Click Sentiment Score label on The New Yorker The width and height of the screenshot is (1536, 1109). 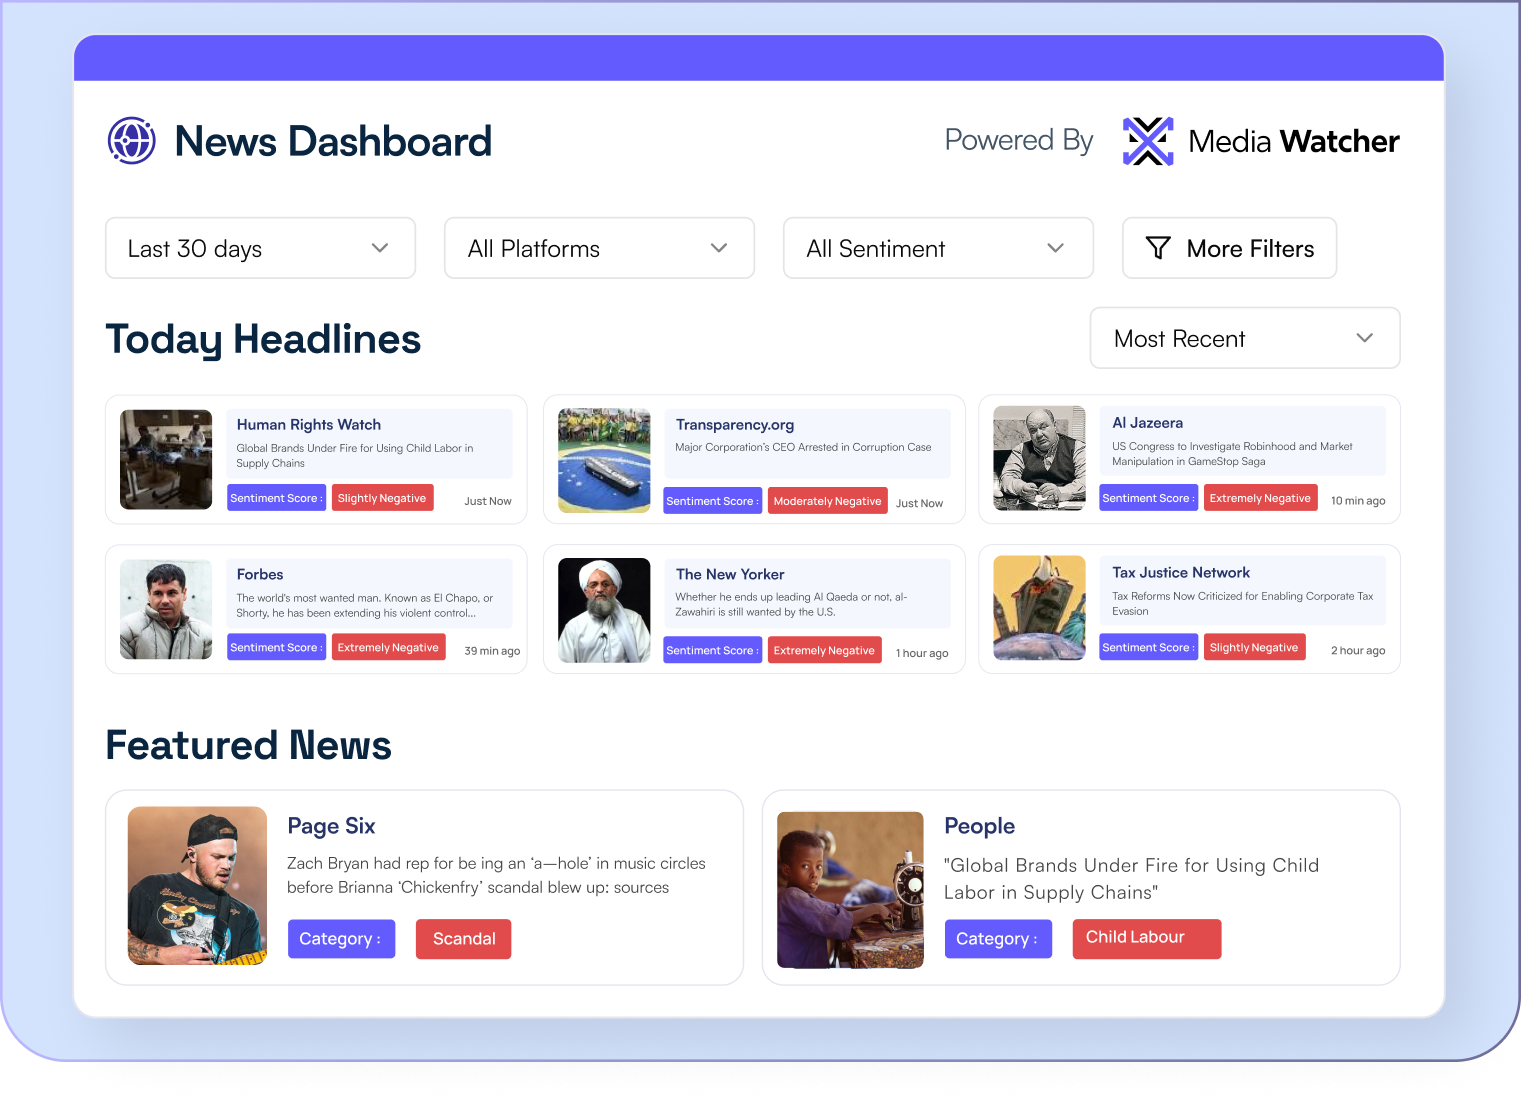coord(713,650)
